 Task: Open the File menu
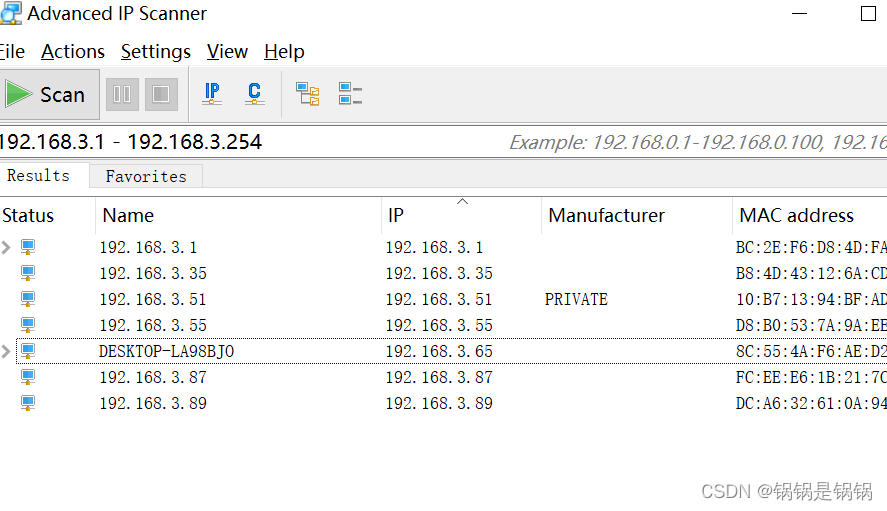pyautogui.click(x=11, y=51)
